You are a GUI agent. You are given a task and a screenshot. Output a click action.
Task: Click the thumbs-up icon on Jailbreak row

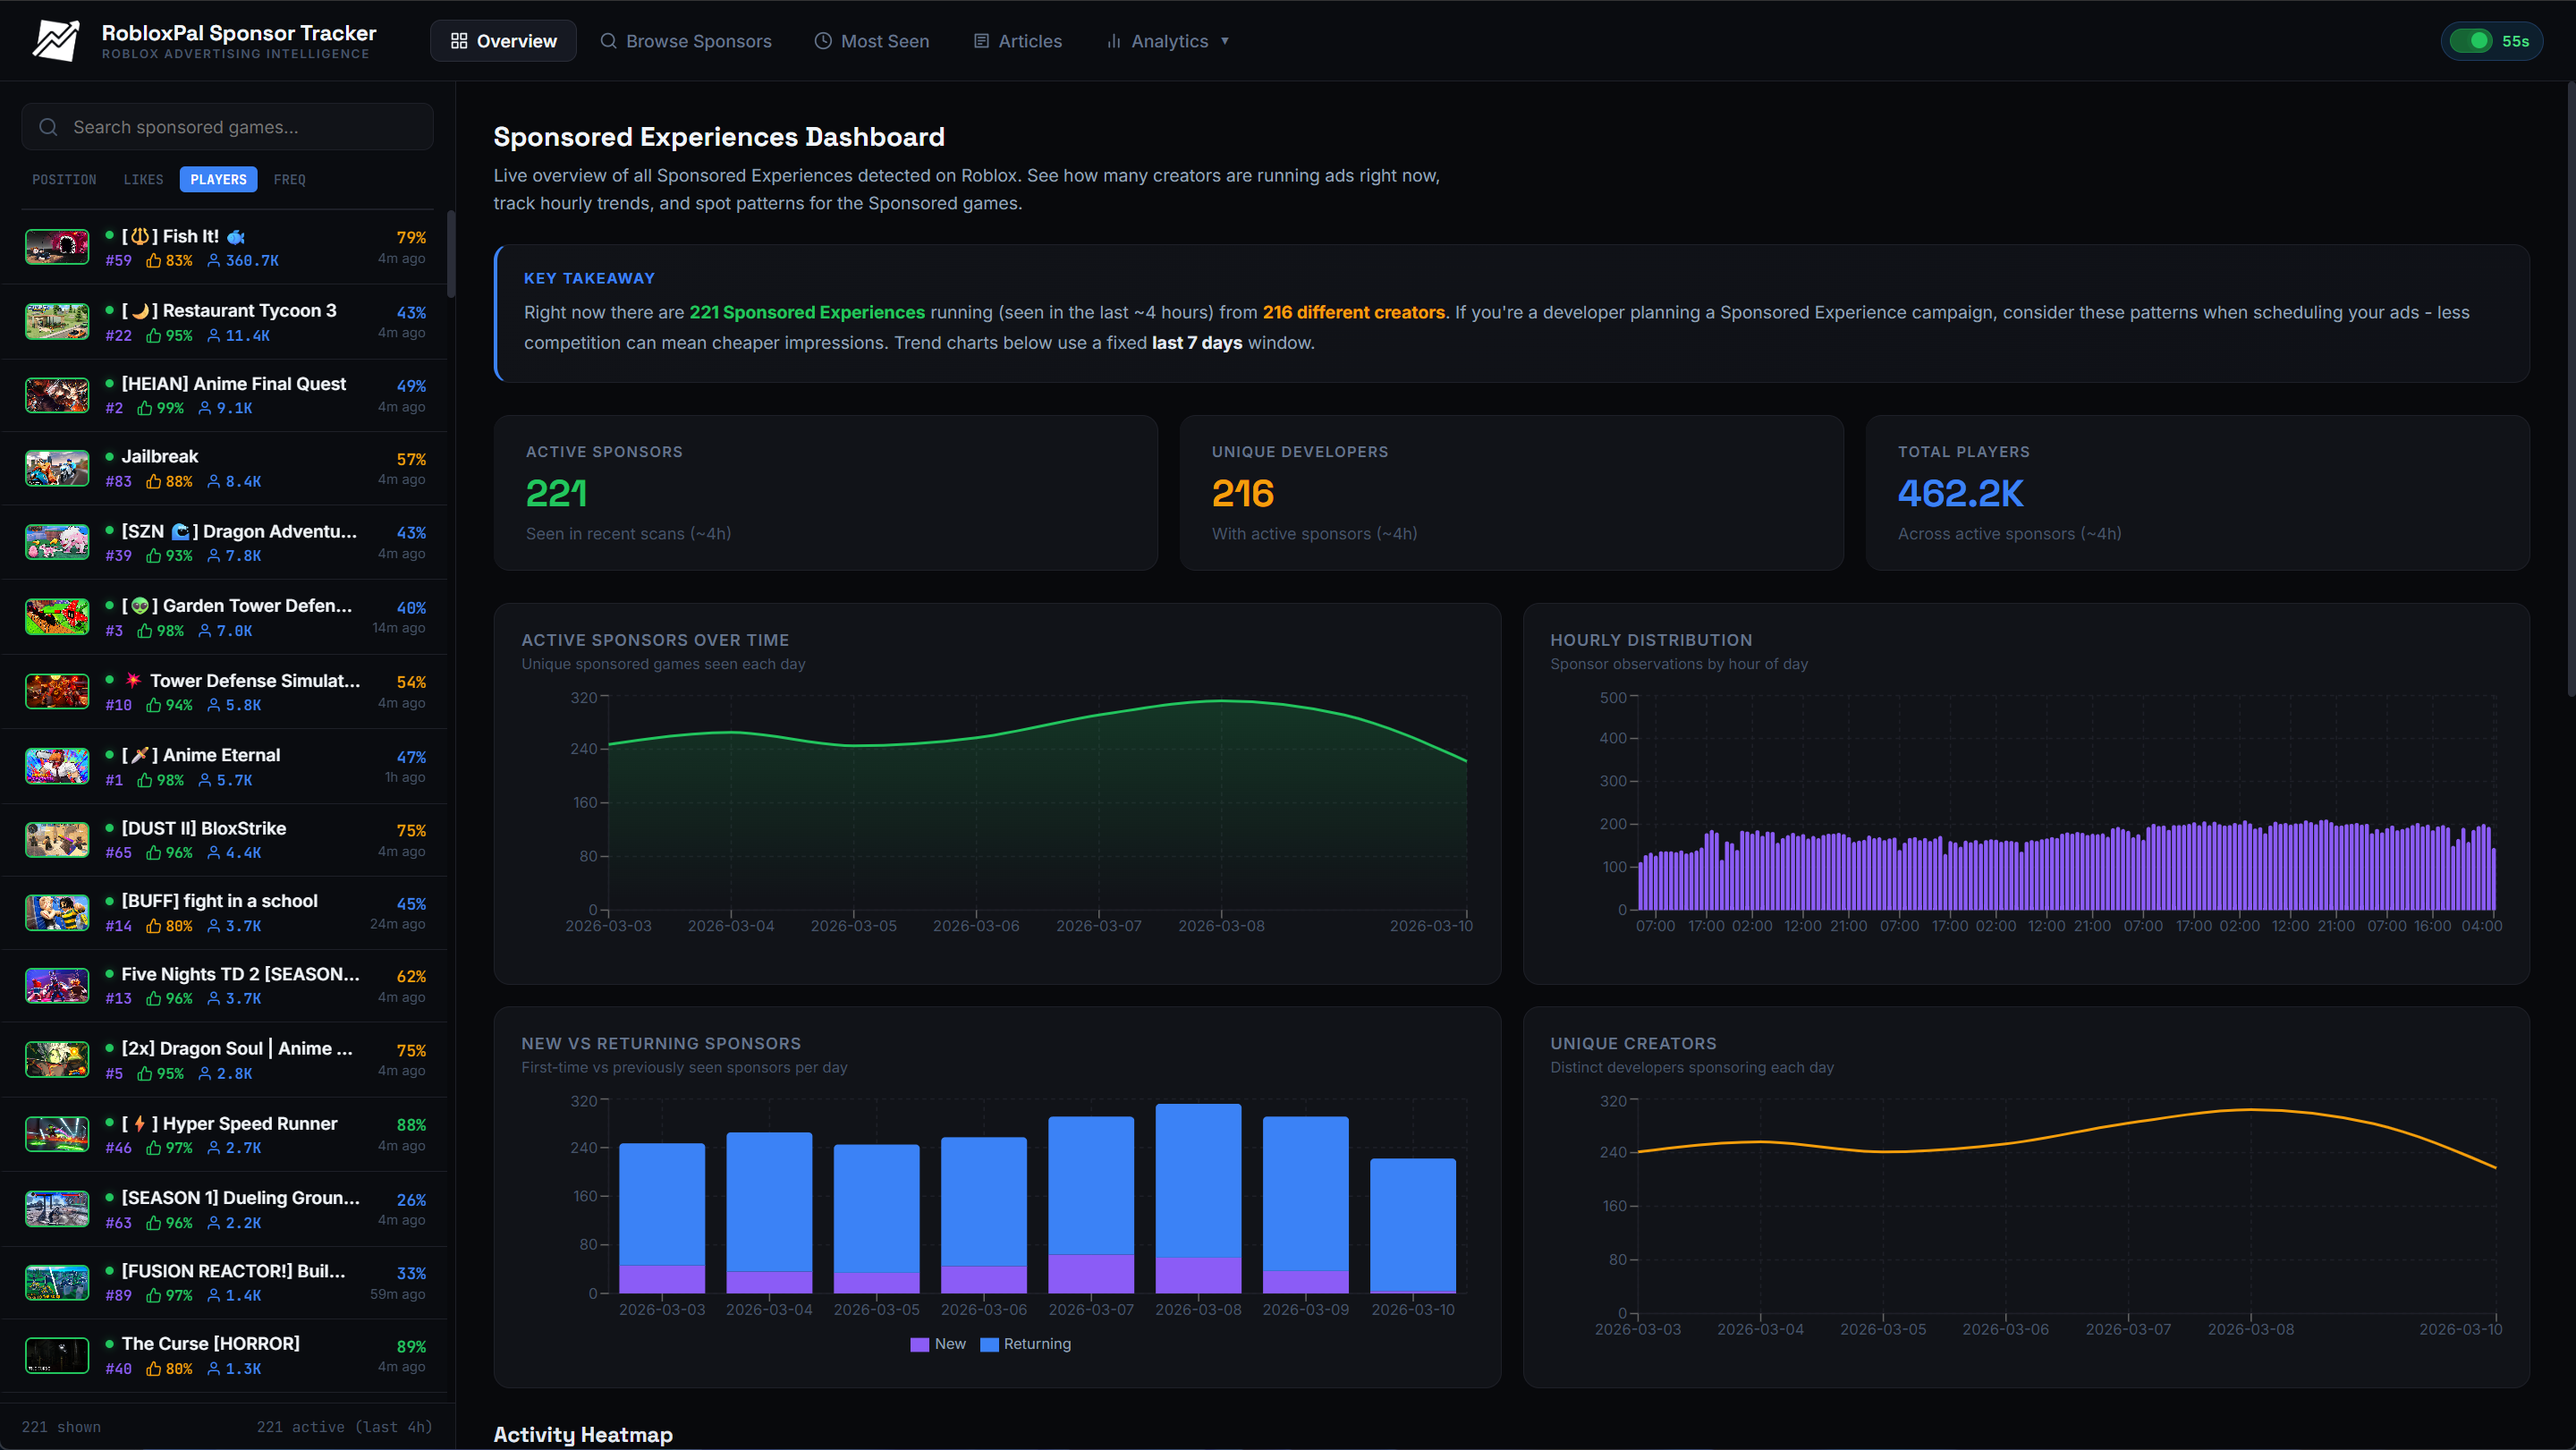[x=154, y=482]
